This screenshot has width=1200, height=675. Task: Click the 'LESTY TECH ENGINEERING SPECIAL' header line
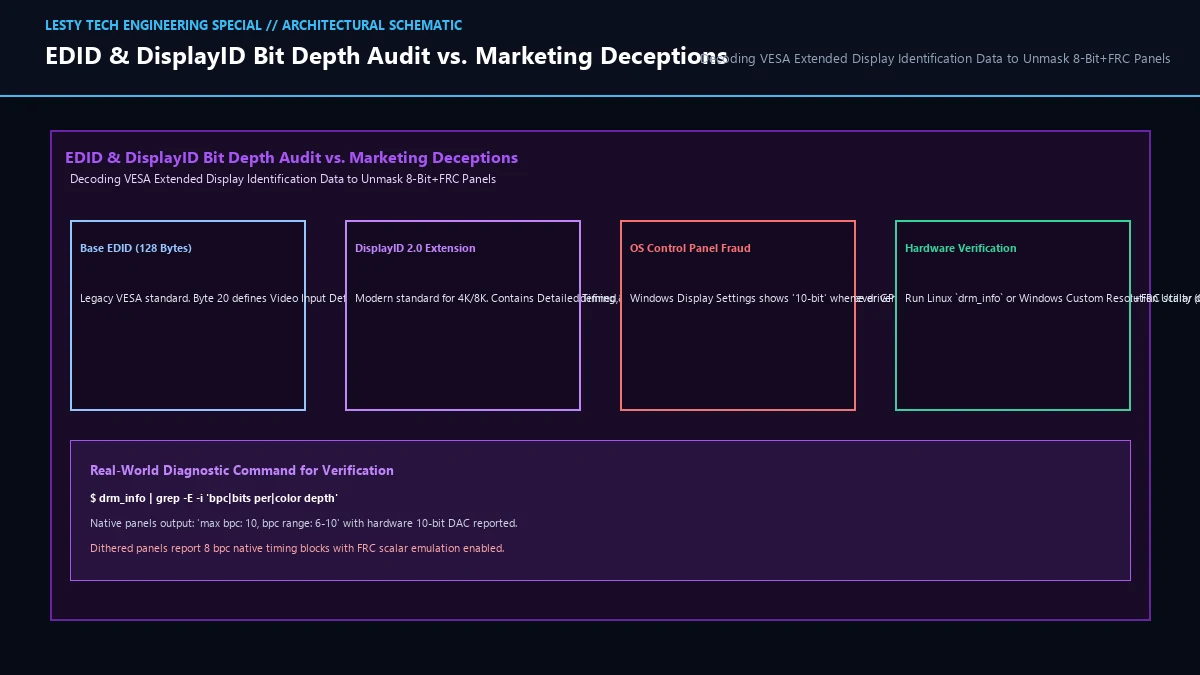[253, 25]
